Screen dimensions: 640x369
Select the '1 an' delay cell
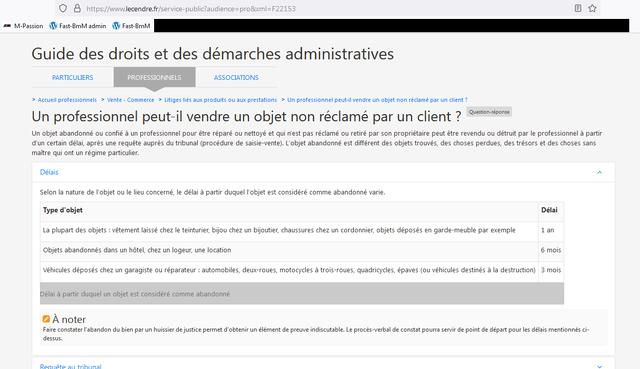pyautogui.click(x=551, y=230)
